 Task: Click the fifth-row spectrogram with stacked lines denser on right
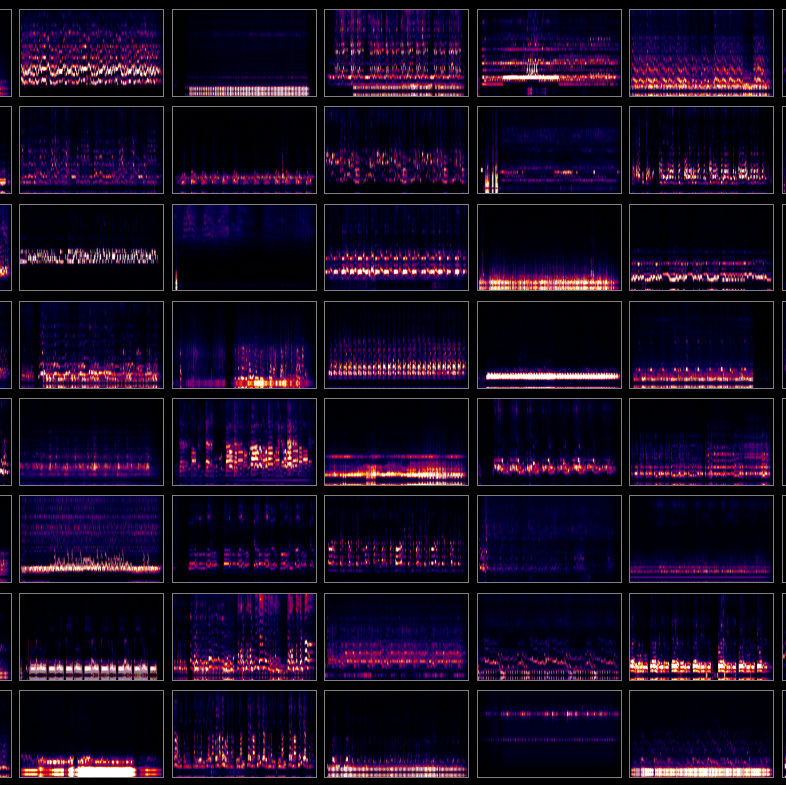(701, 442)
